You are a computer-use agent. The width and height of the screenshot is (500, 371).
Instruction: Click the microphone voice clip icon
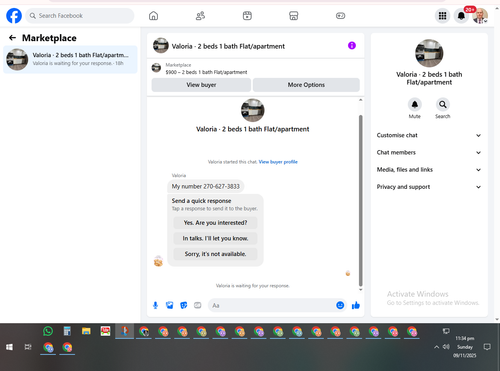point(155,305)
